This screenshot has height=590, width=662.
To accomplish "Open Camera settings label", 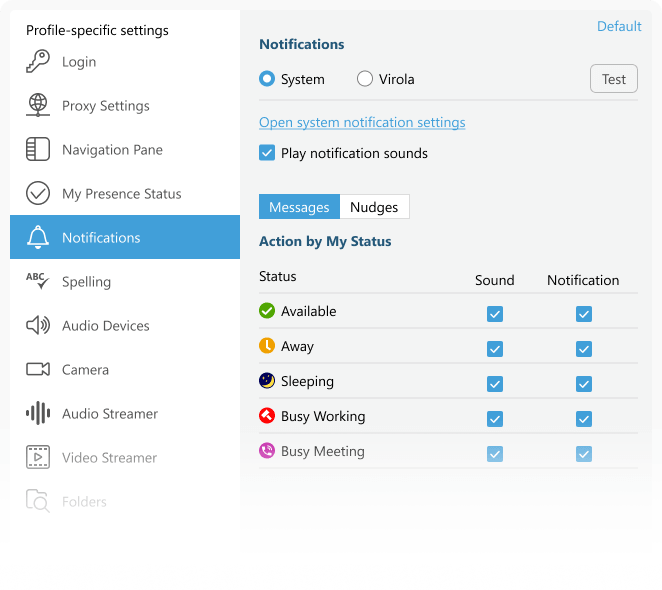I will tap(85, 370).
